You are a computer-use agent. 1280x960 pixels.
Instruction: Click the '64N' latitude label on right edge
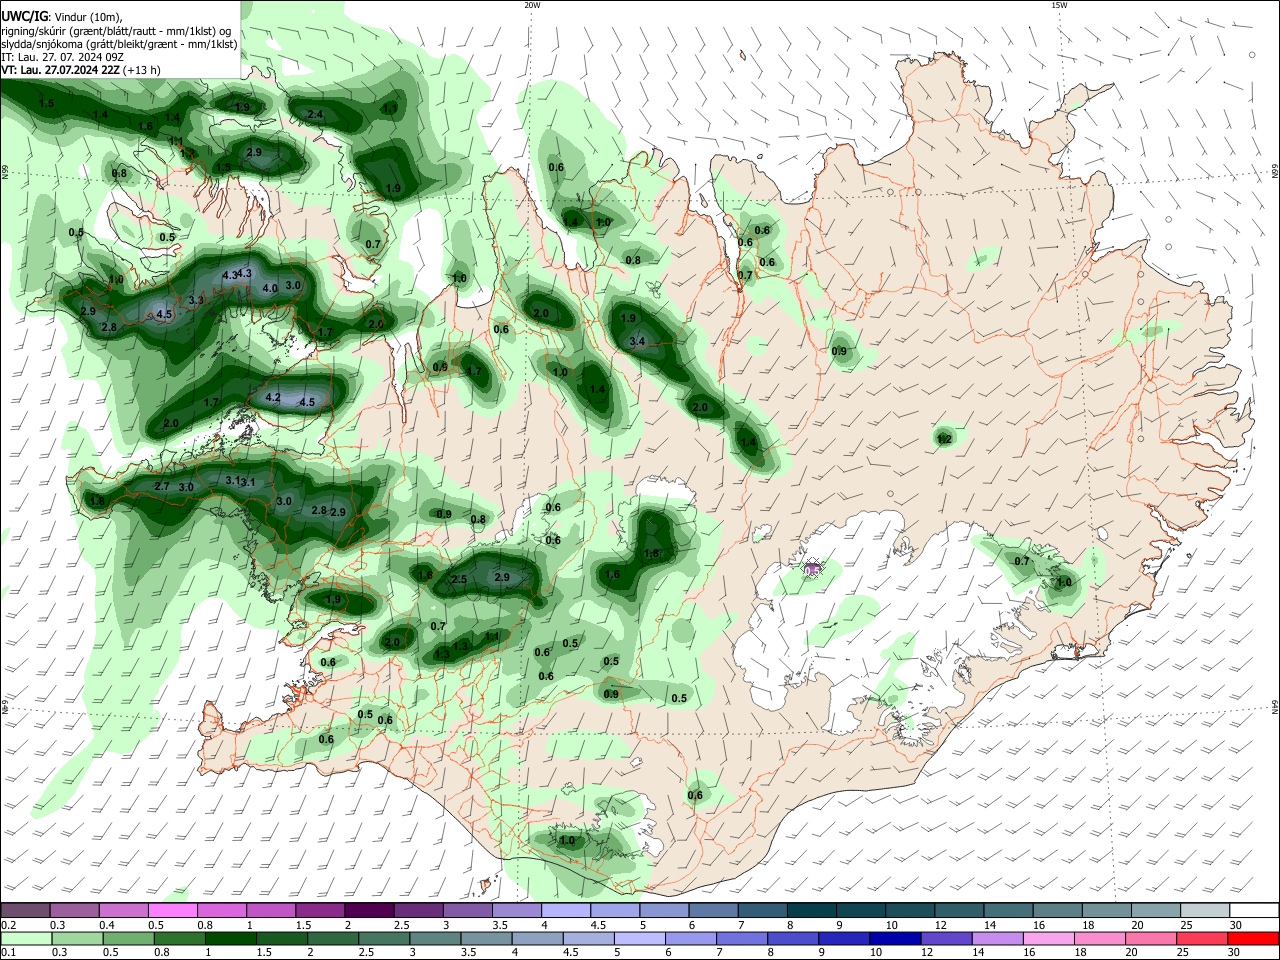click(x=1274, y=707)
